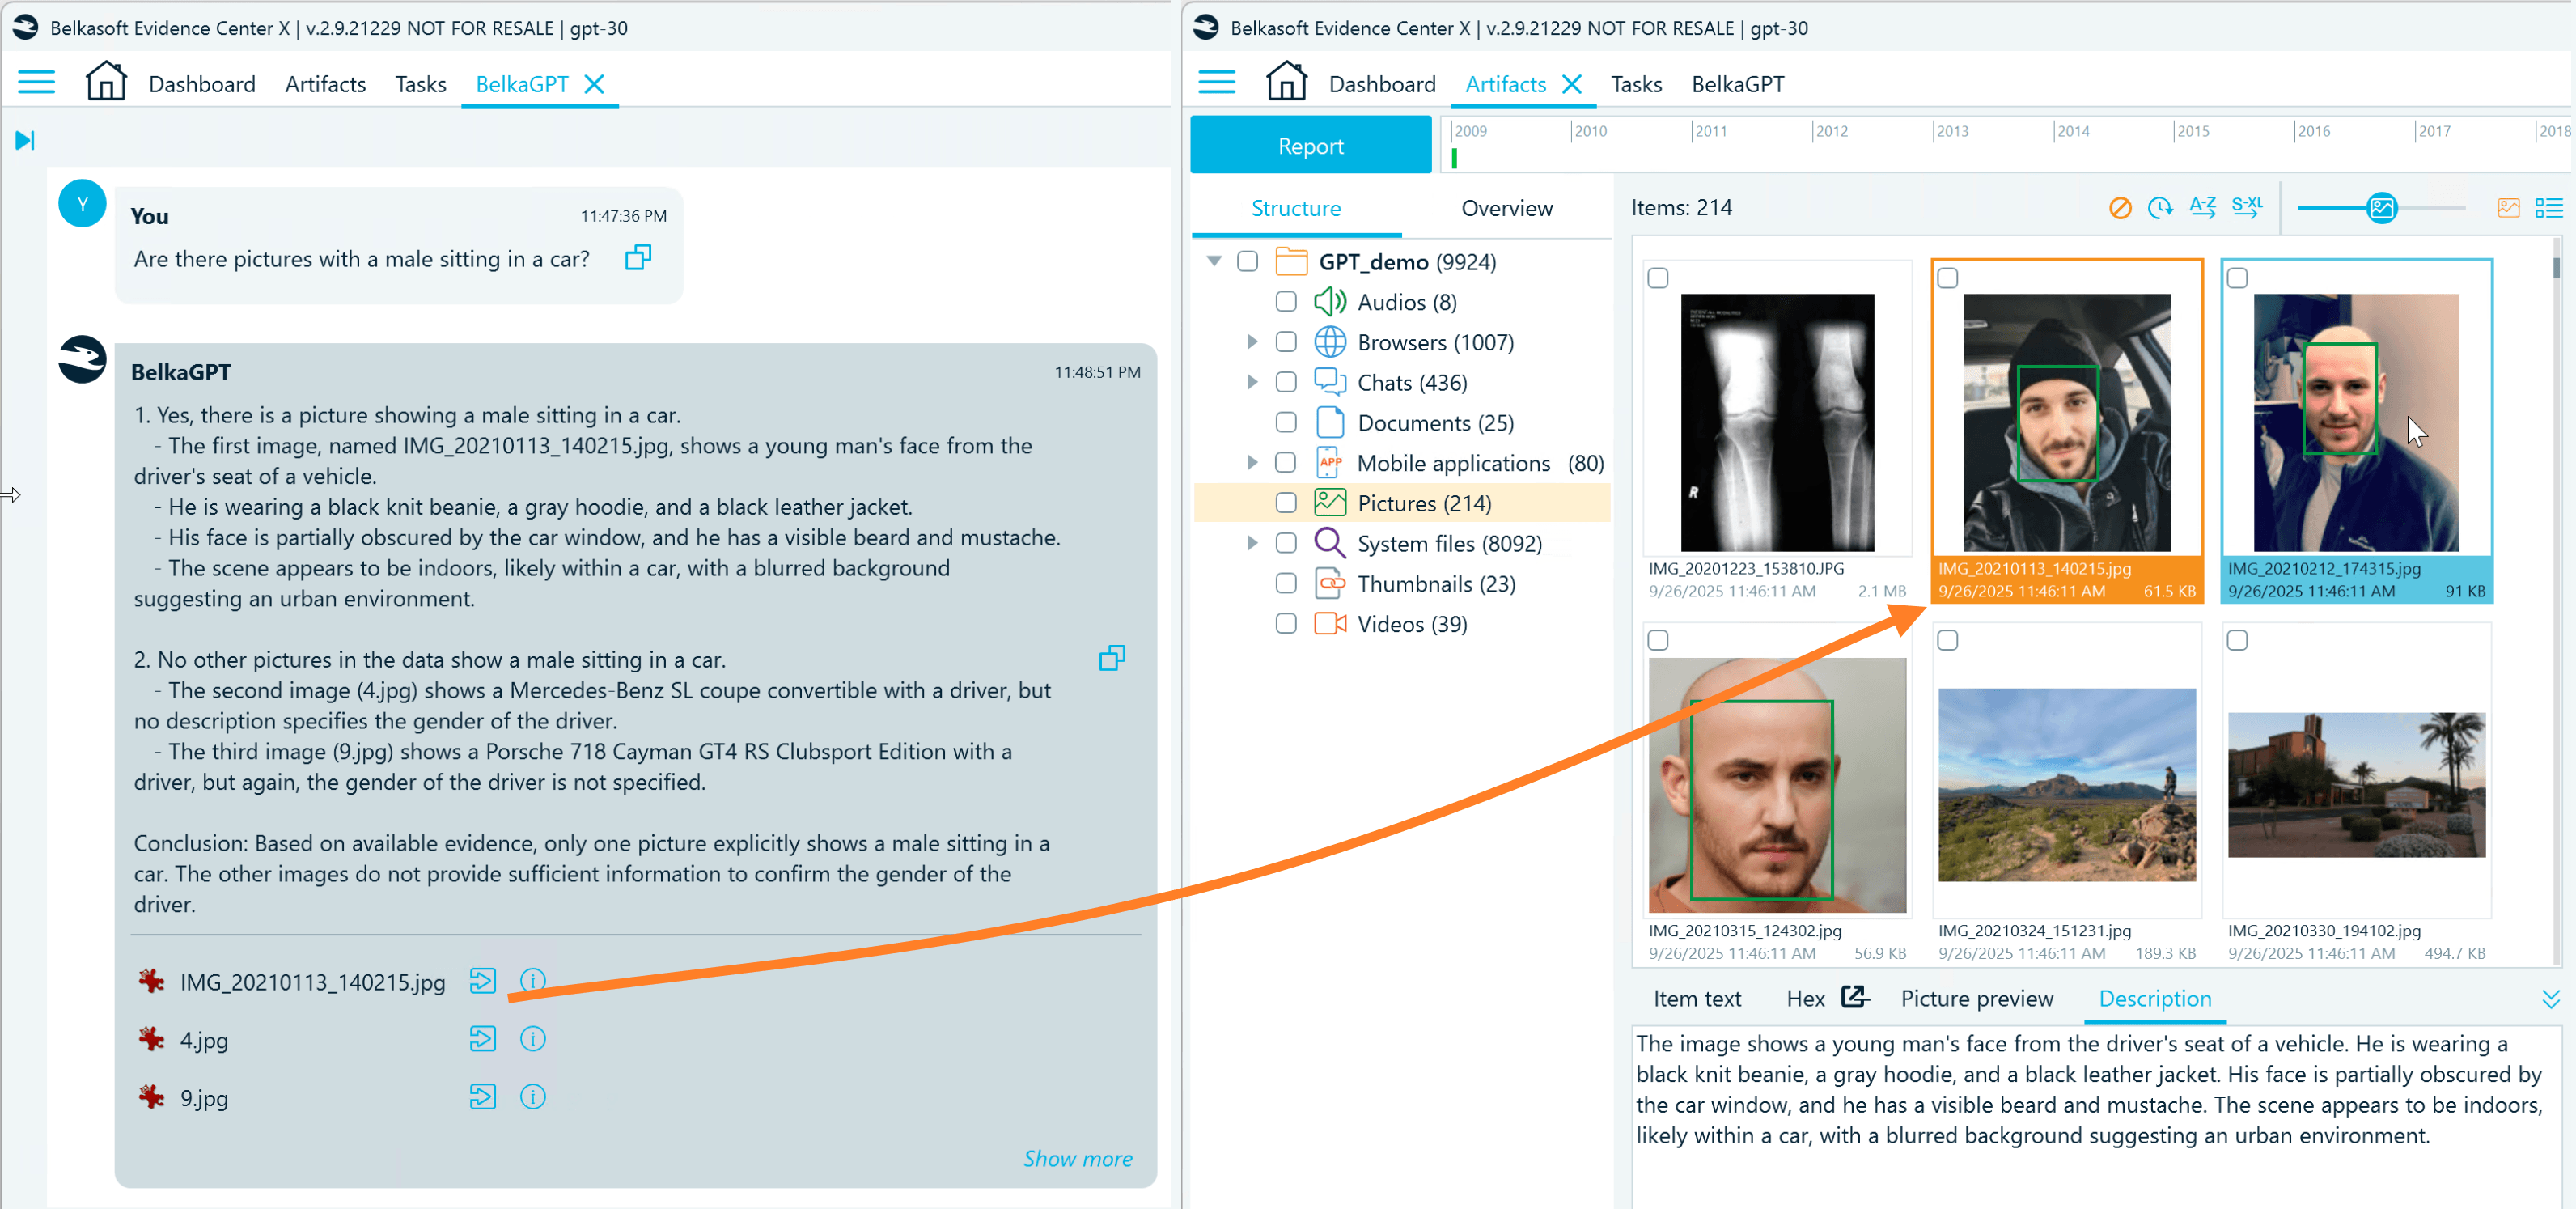
Task: Adjust the thumbnail size slider
Action: coord(2383,207)
